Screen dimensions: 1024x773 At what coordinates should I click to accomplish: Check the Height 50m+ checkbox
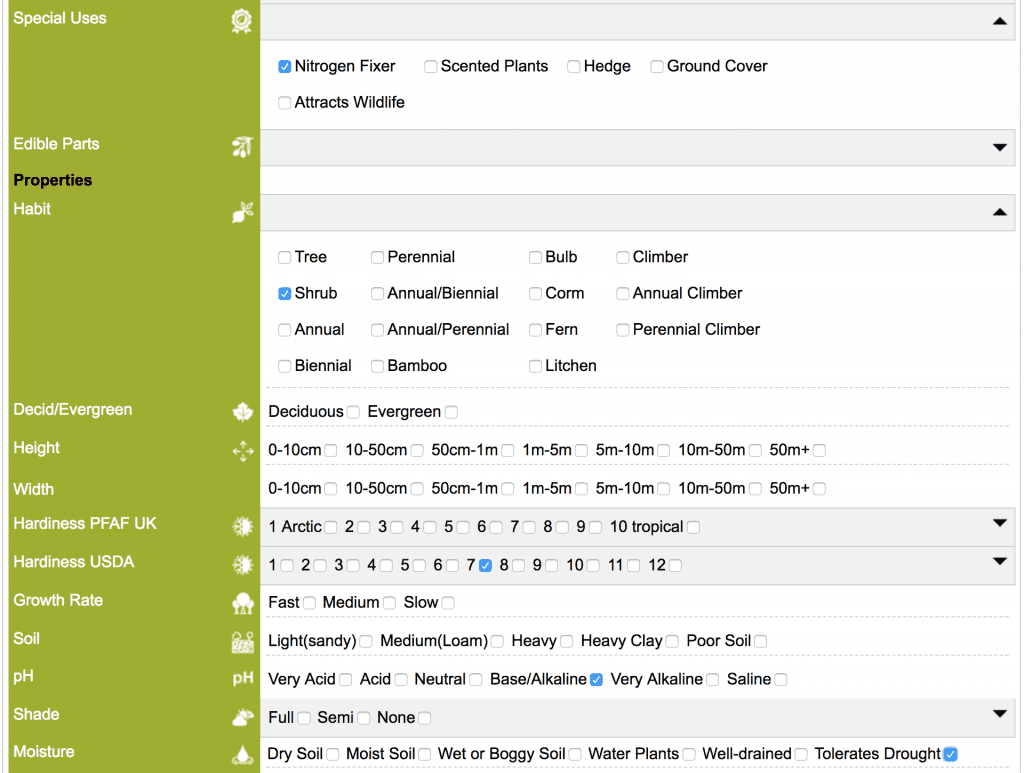[x=819, y=450]
